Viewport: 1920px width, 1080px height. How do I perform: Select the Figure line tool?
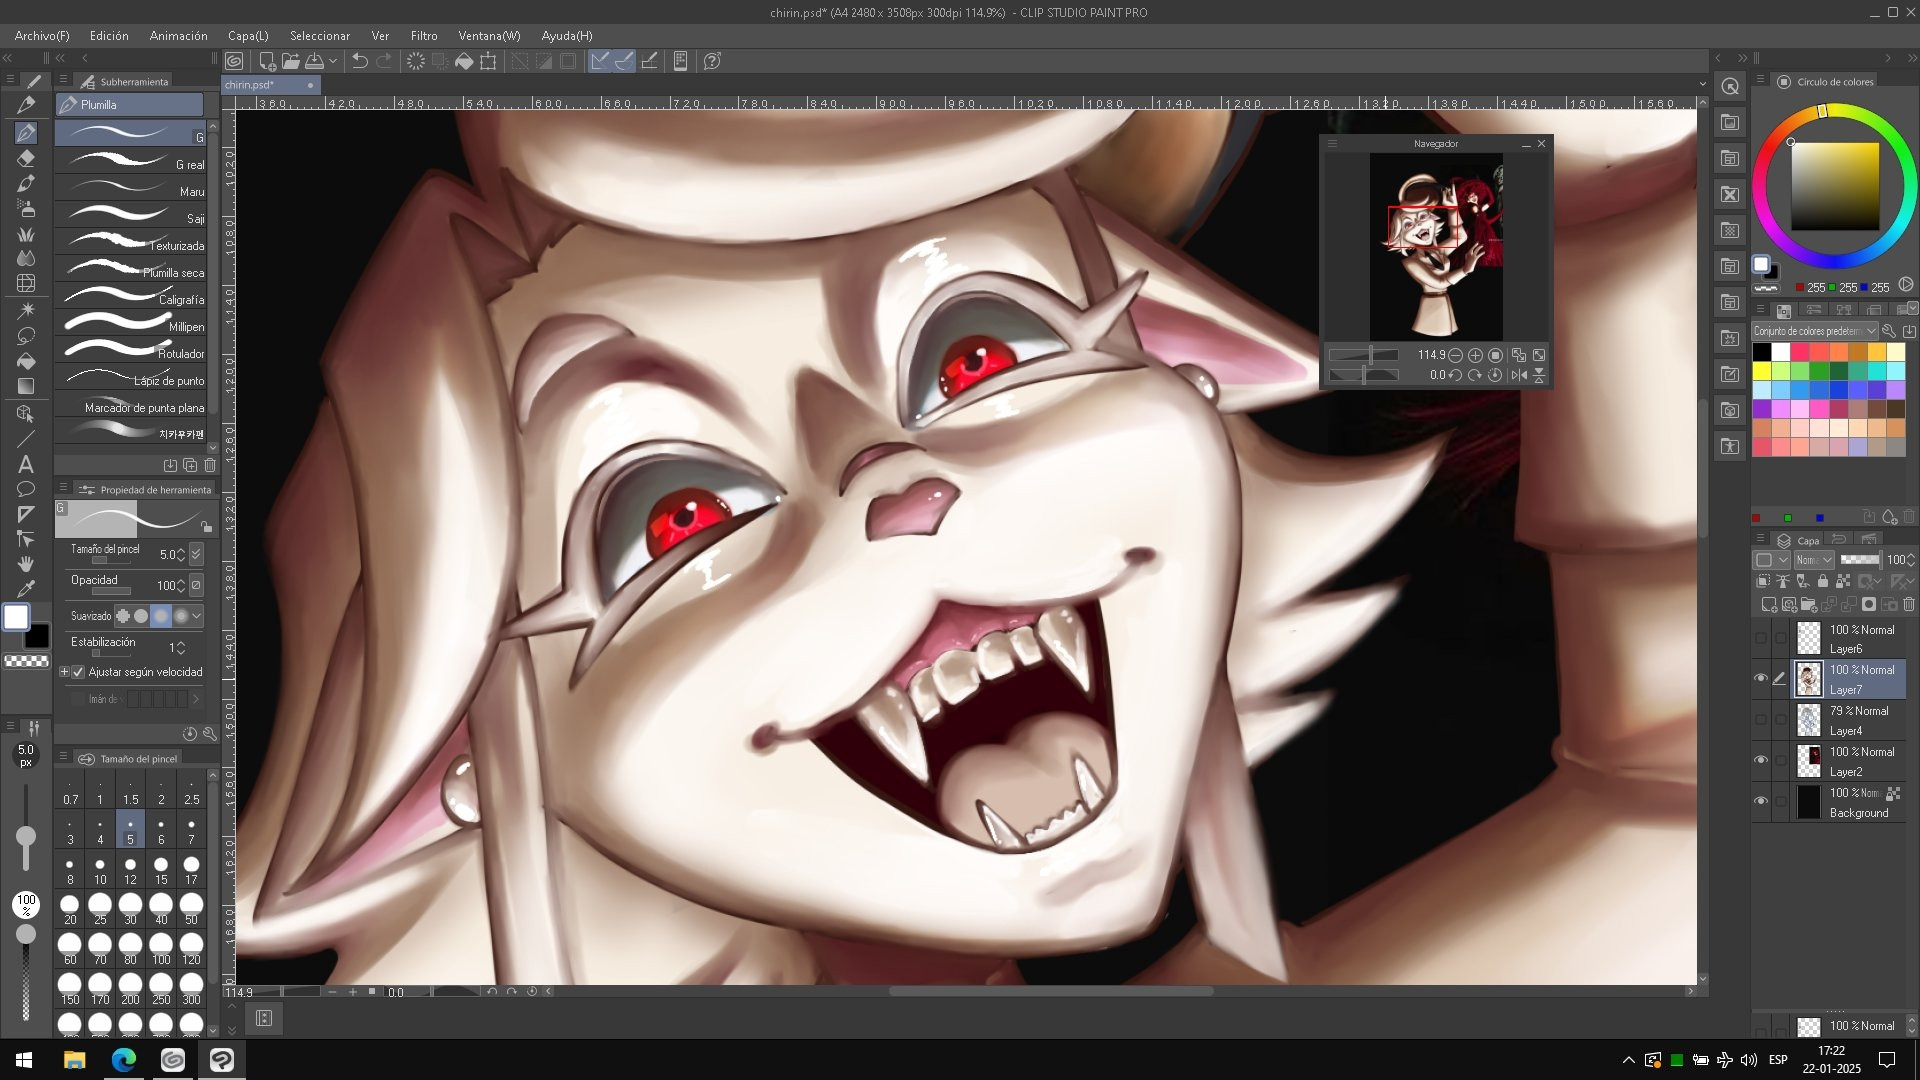(27, 439)
